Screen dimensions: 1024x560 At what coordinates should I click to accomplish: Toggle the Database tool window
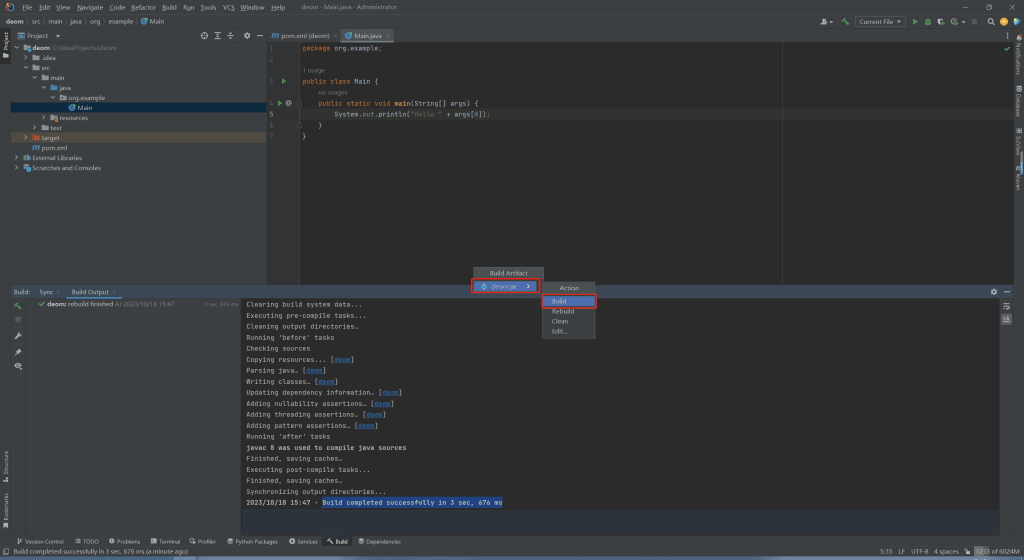click(1018, 105)
